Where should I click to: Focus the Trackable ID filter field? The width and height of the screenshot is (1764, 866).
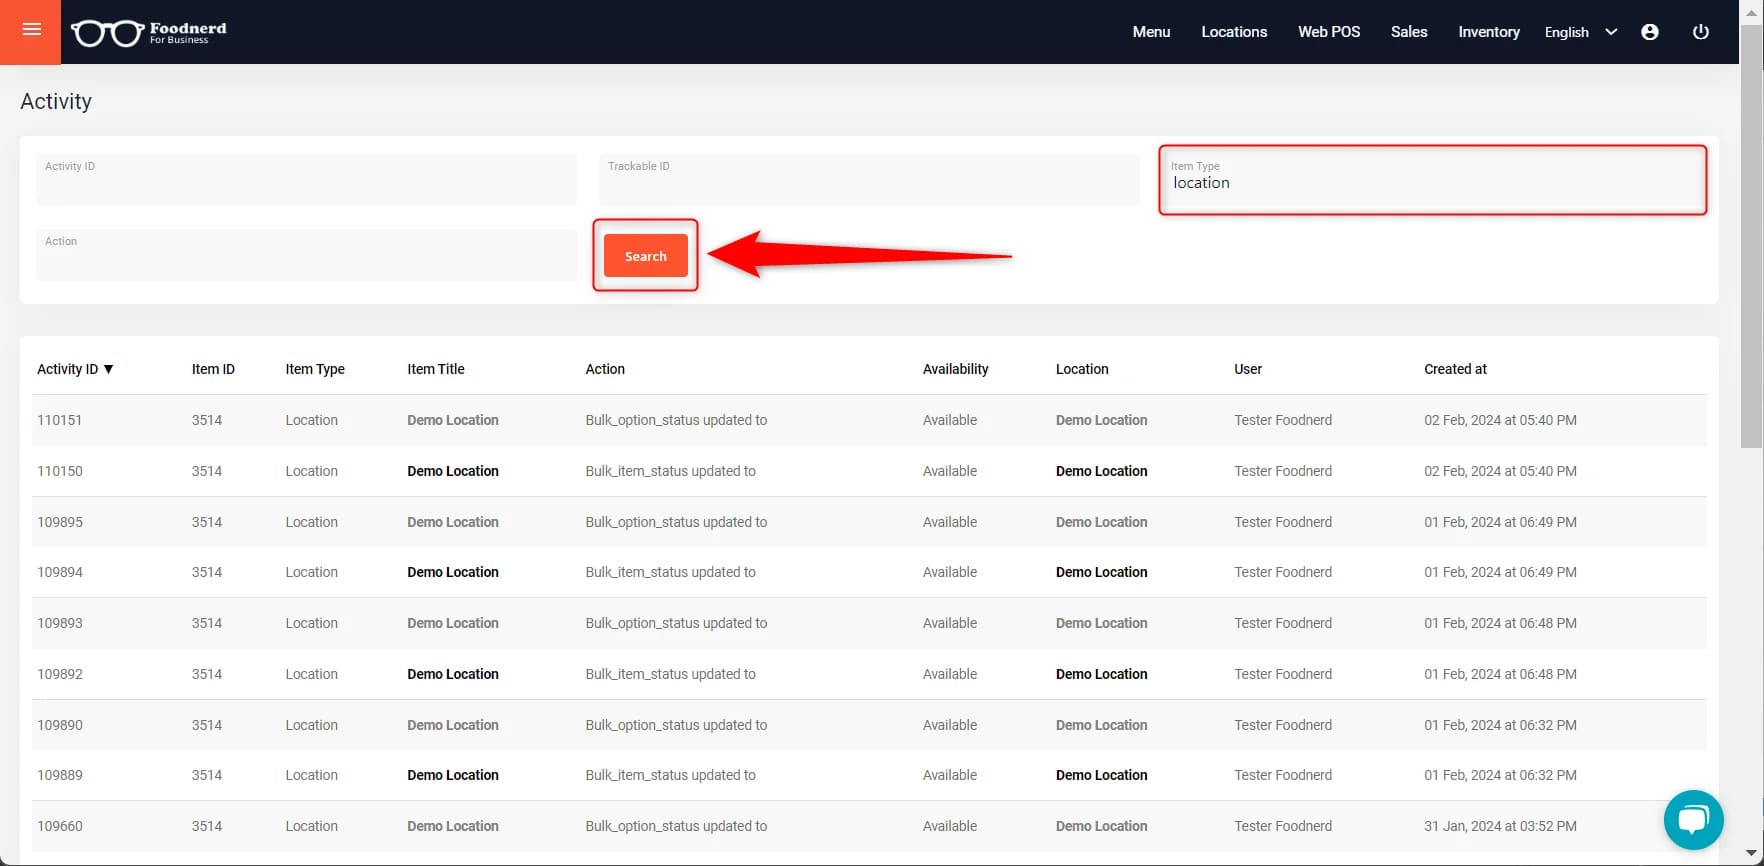[869, 180]
